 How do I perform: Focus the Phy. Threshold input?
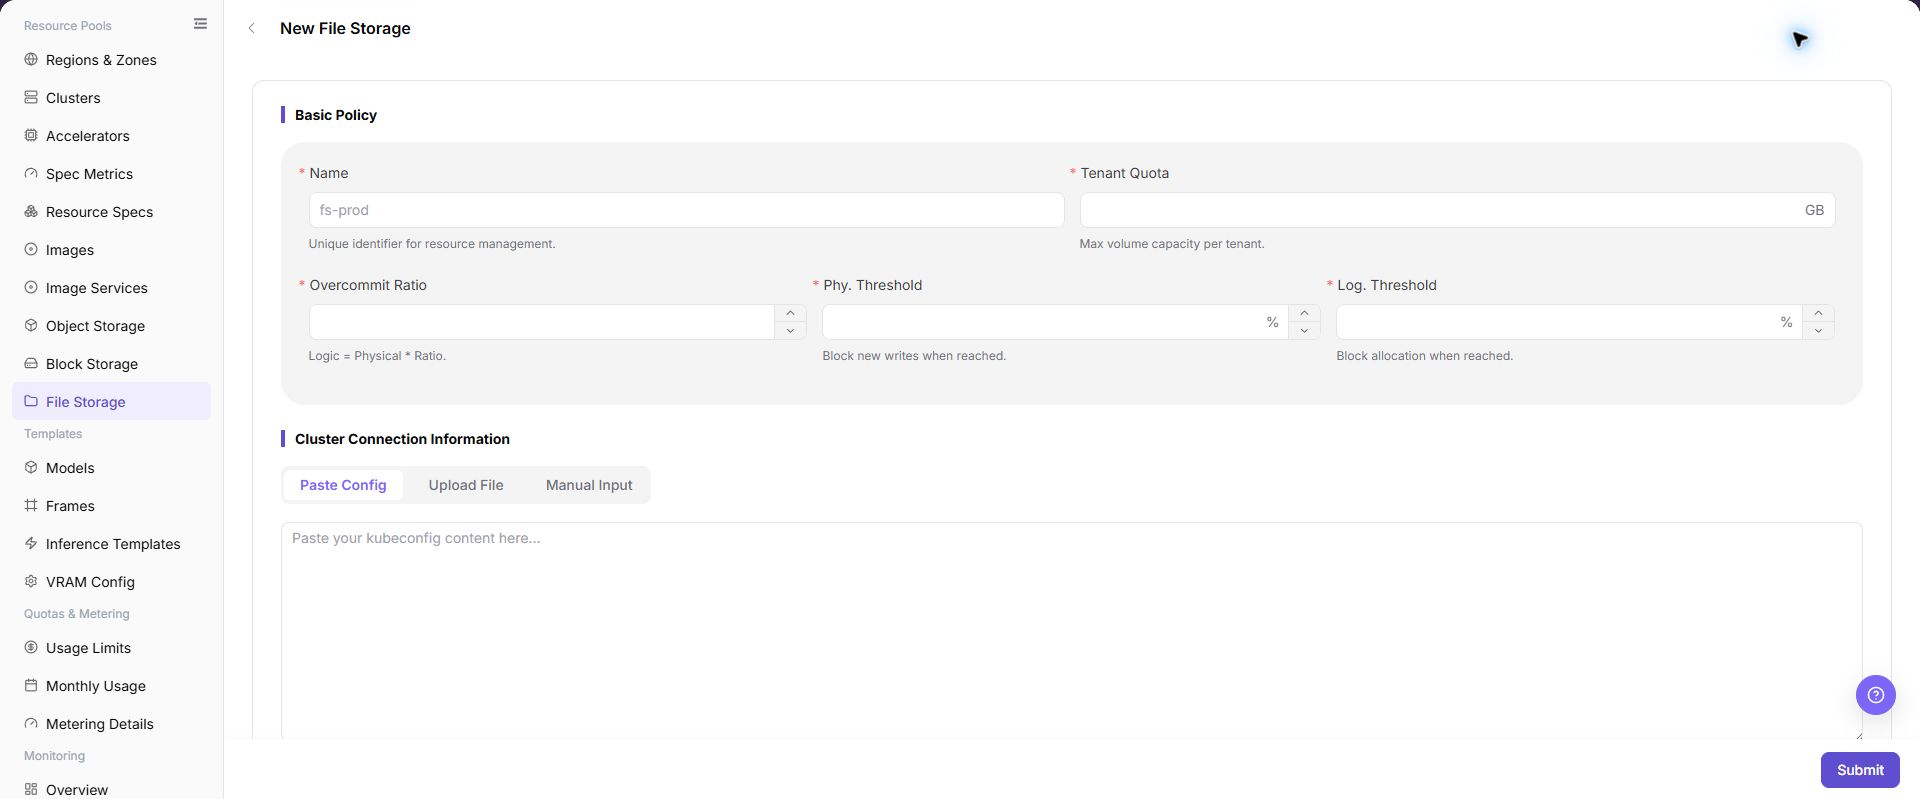[1055, 322]
